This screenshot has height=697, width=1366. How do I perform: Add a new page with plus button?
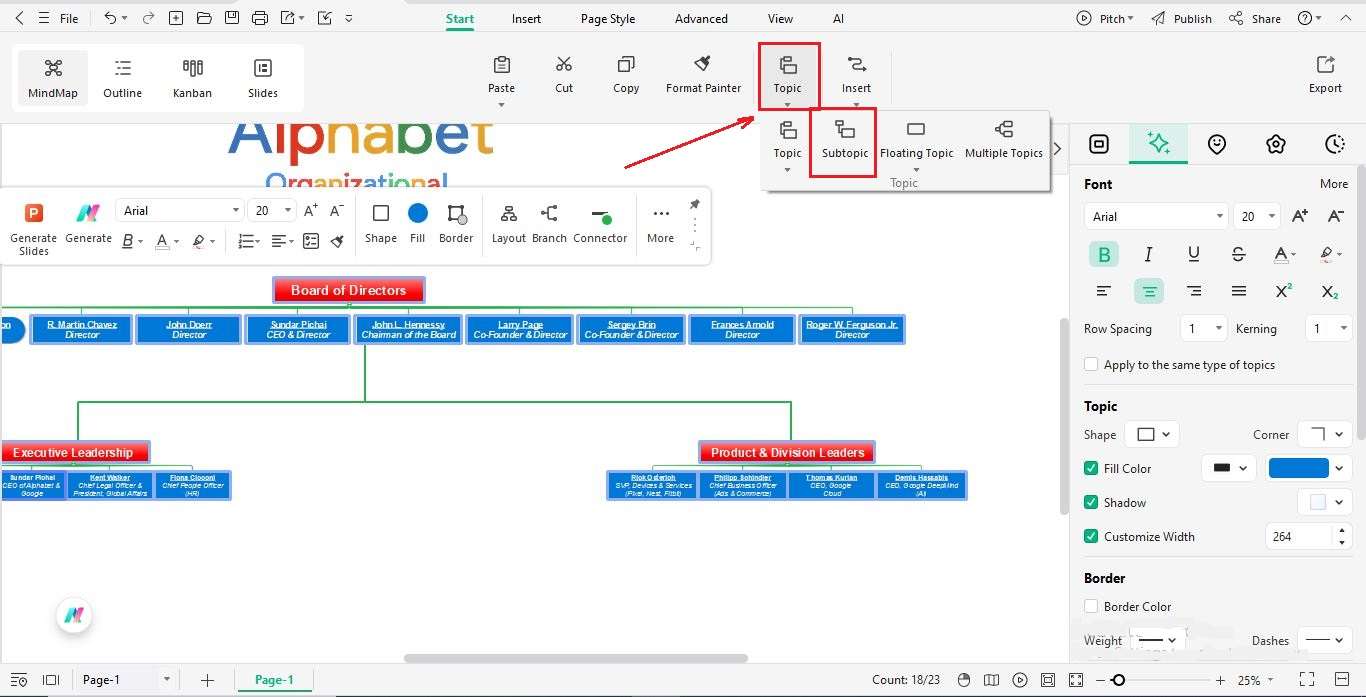207,680
